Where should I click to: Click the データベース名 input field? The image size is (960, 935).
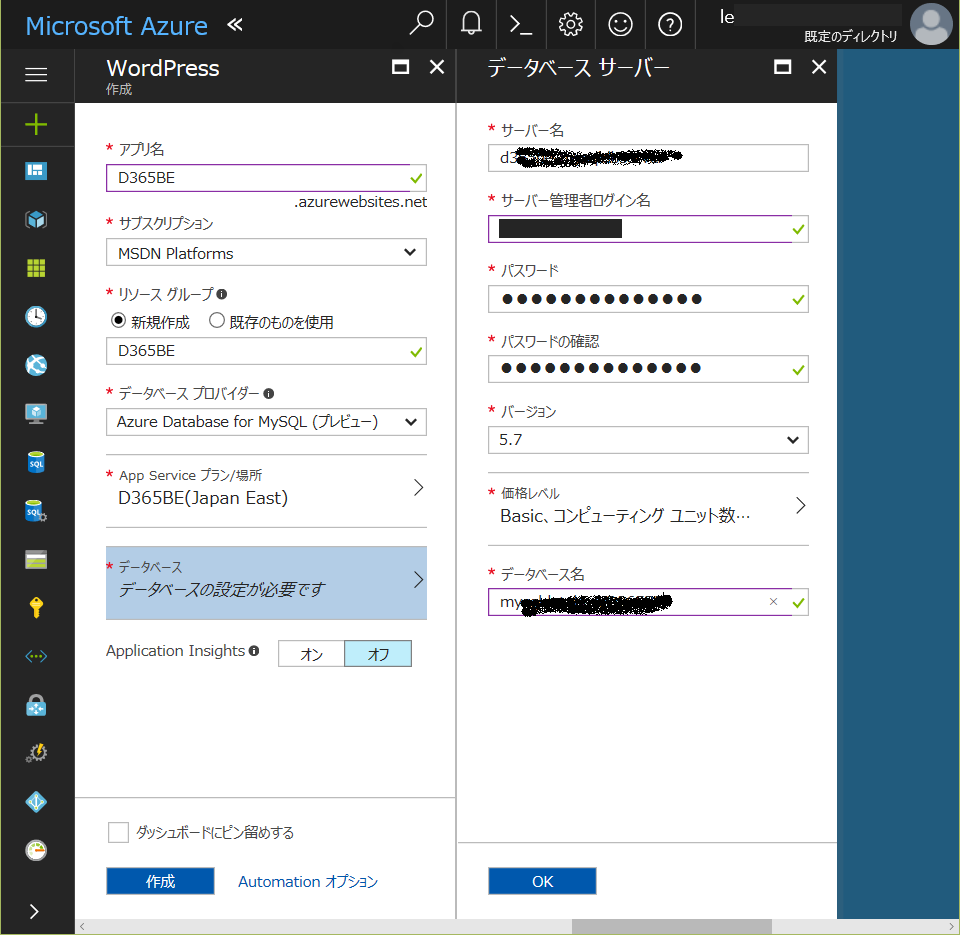pyautogui.click(x=648, y=602)
